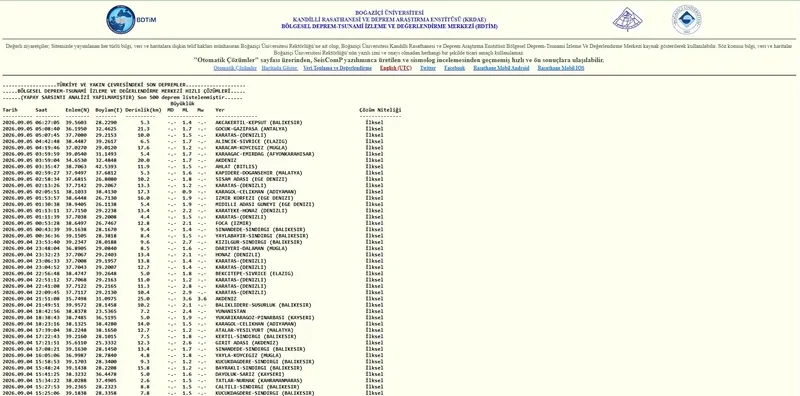Select the GIRIT ADASI (AKDENIZ) entry

[x=246, y=343]
